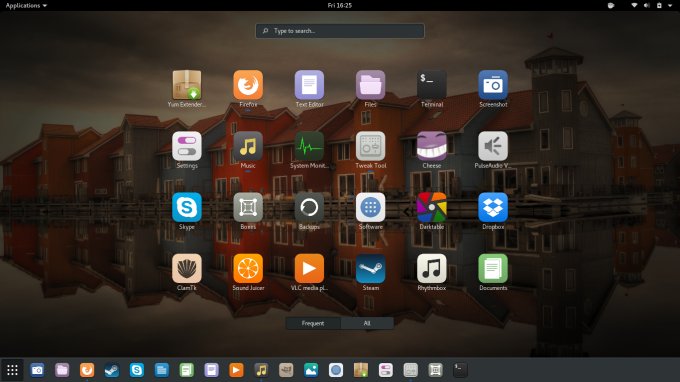Click the Type to search field
This screenshot has width=680, height=382.
pyautogui.click(x=340, y=31)
